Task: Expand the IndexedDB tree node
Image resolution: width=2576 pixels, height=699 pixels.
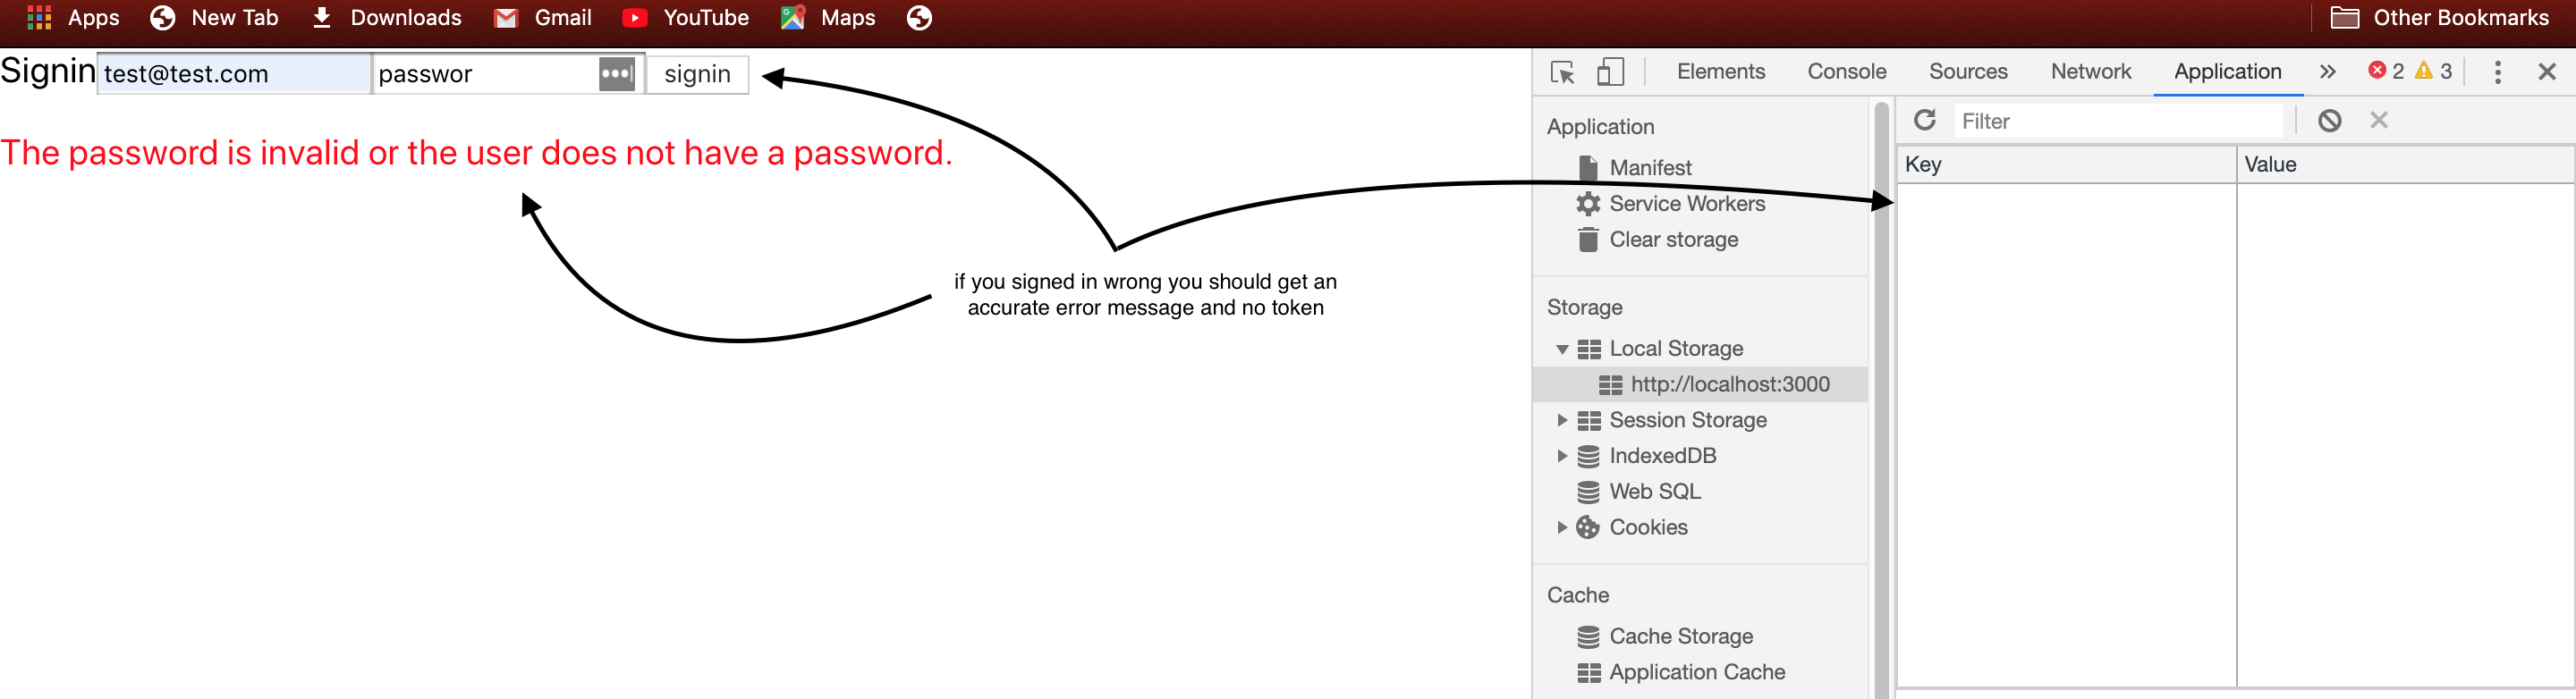Action: click(x=1561, y=456)
